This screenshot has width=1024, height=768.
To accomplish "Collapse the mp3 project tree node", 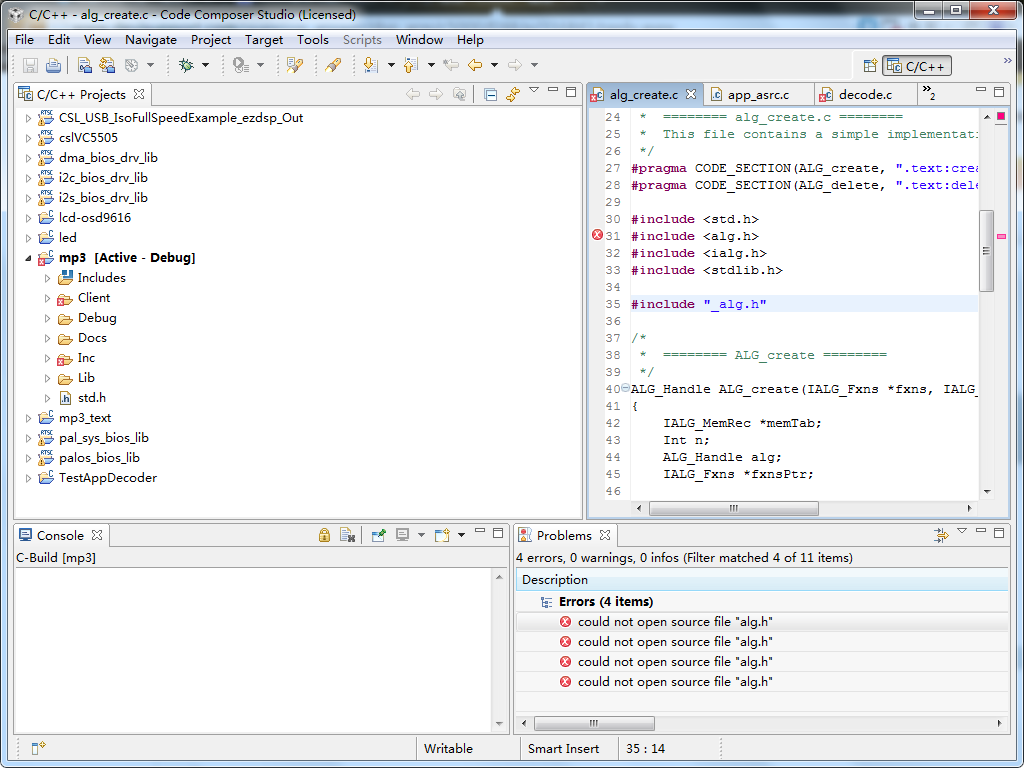I will click(x=28, y=258).
